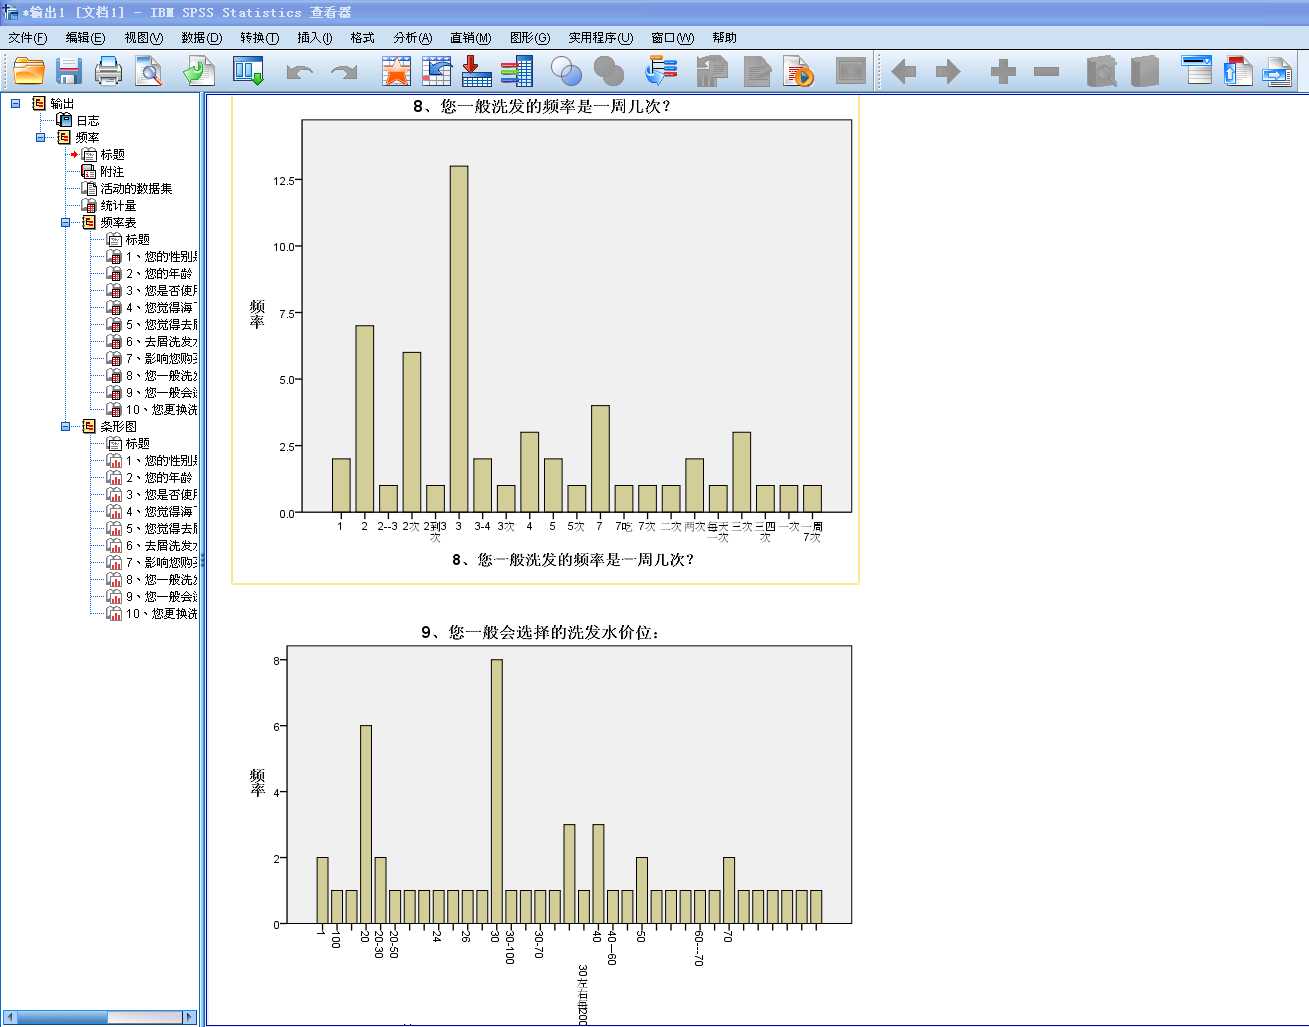Open the 转换(T) menu

pos(259,38)
